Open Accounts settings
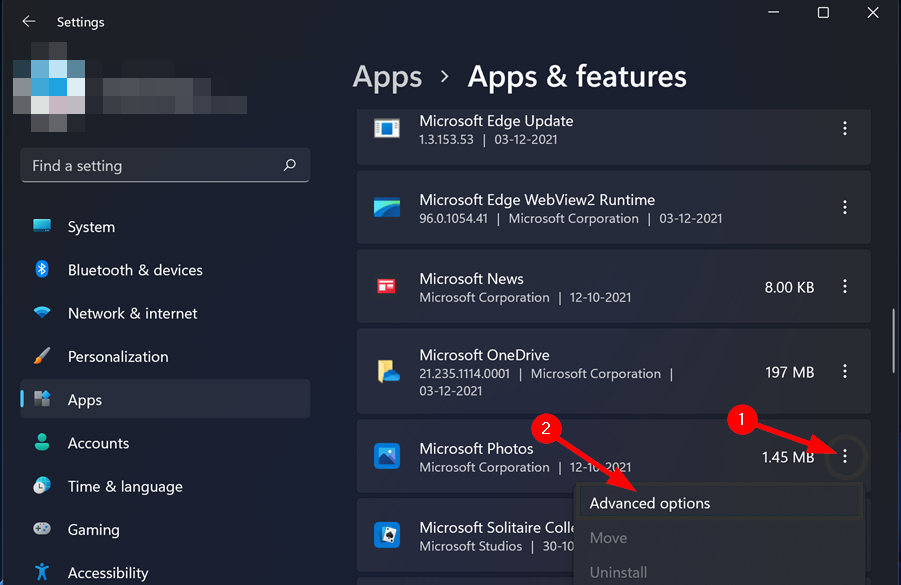The height and width of the screenshot is (585, 901). tap(98, 443)
